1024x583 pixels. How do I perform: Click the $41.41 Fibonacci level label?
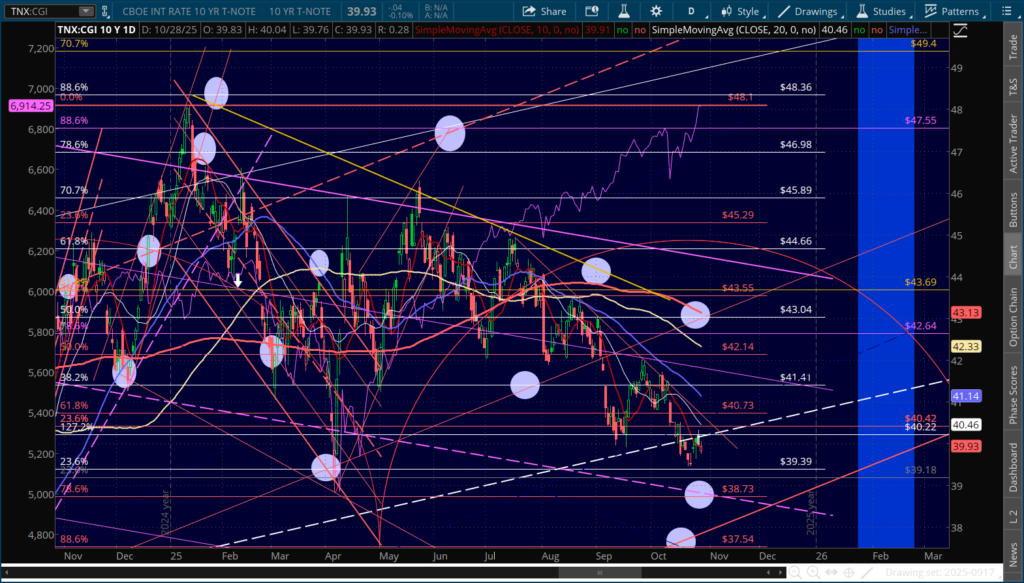[x=795, y=377]
